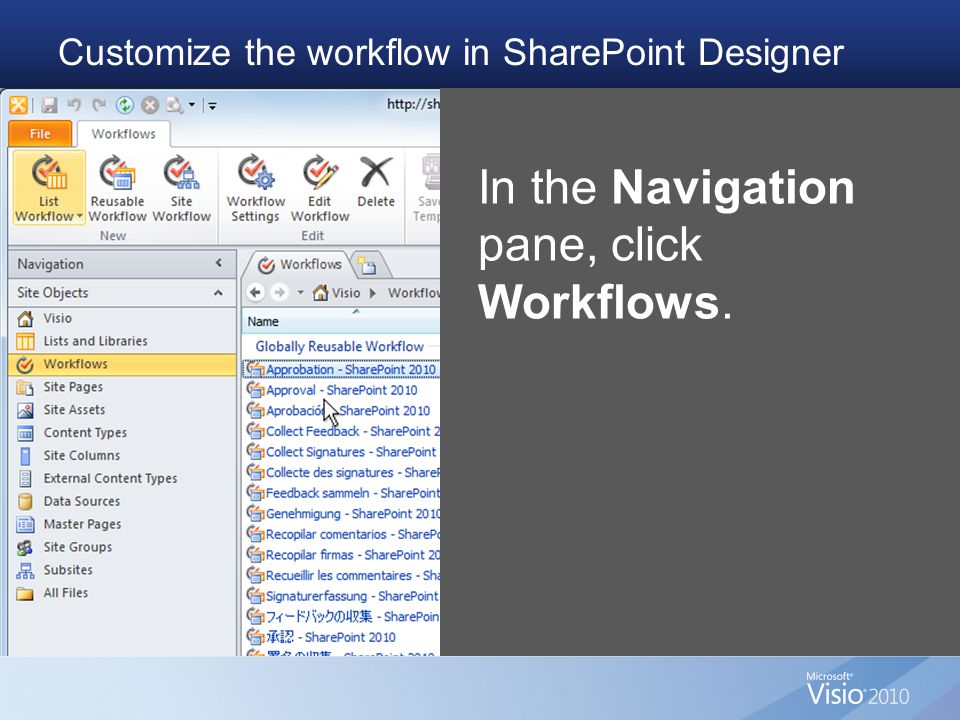
Task: Open the Customize Quick Access Toolbar dropdown
Action: (x=212, y=106)
